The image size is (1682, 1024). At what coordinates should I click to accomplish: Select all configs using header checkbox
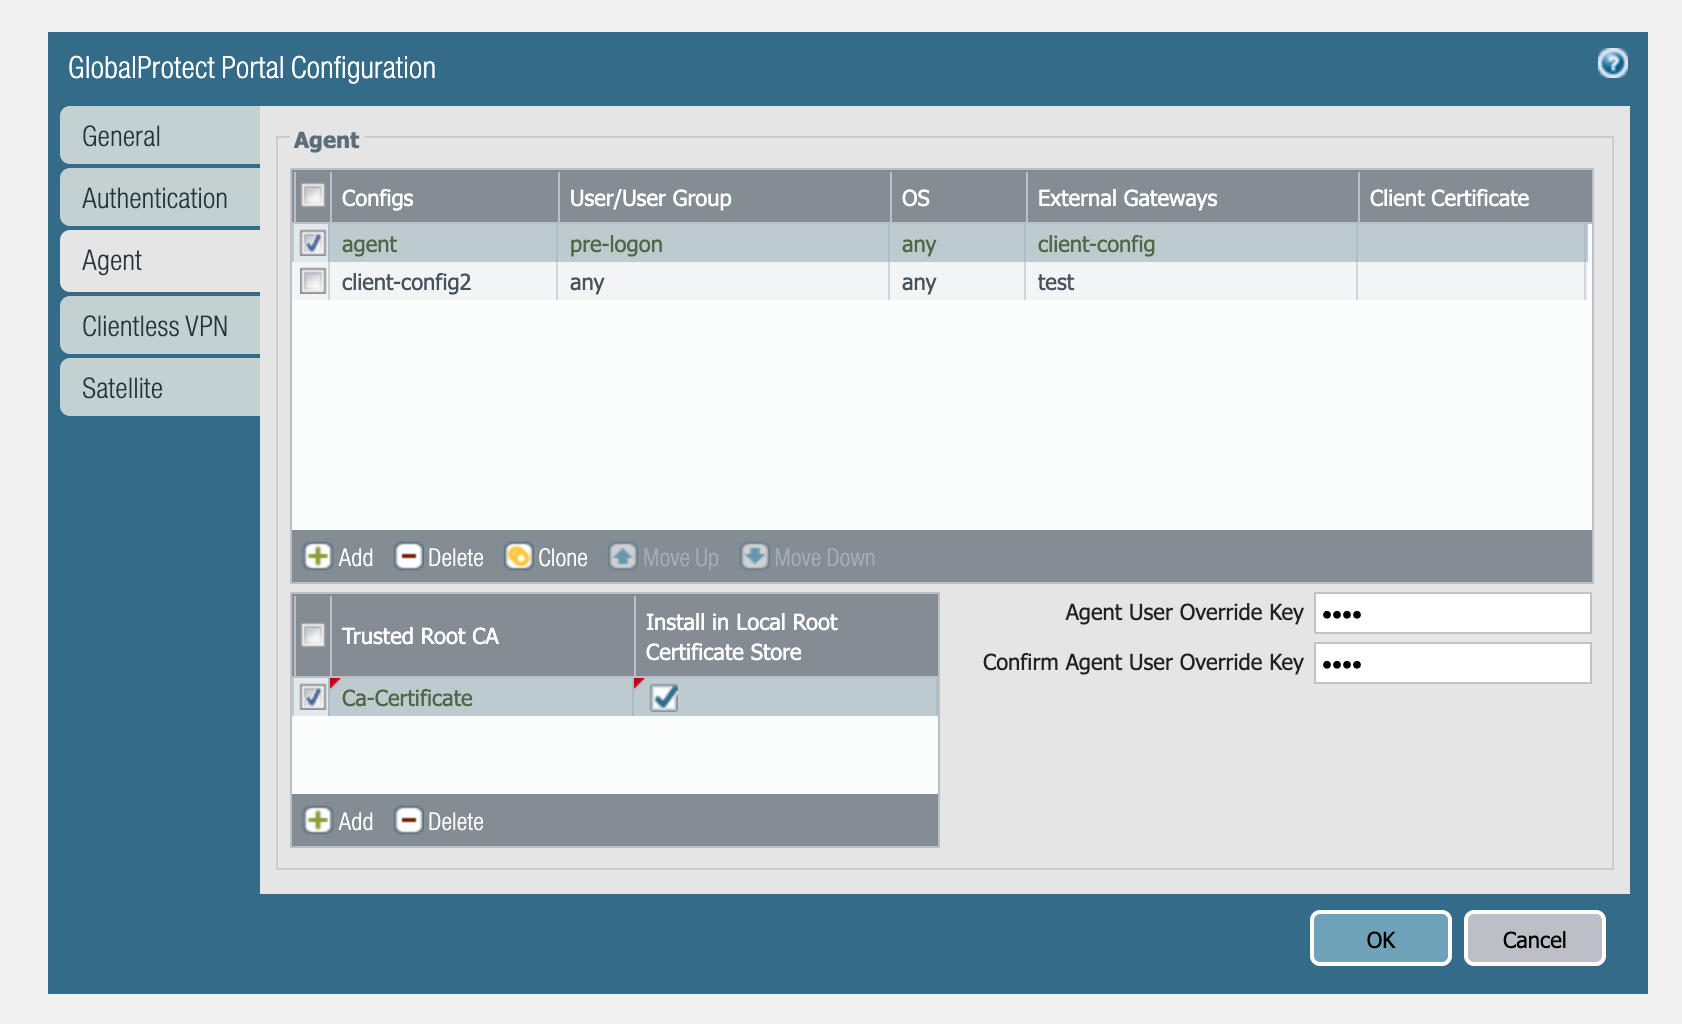[313, 196]
